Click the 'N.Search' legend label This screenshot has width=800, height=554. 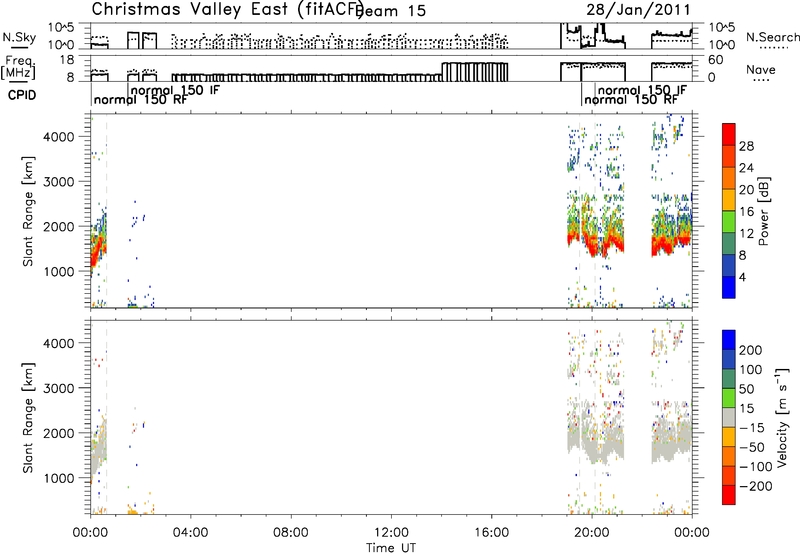(x=773, y=37)
